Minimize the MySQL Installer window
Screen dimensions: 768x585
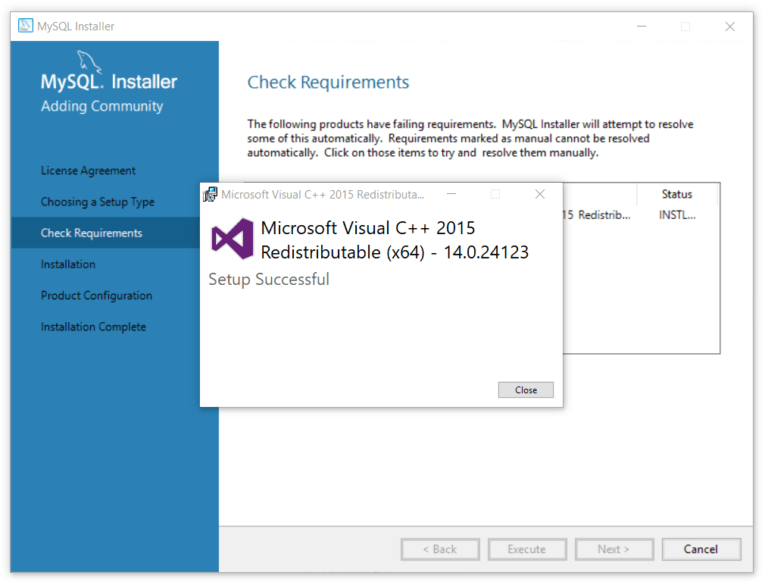pyautogui.click(x=642, y=26)
